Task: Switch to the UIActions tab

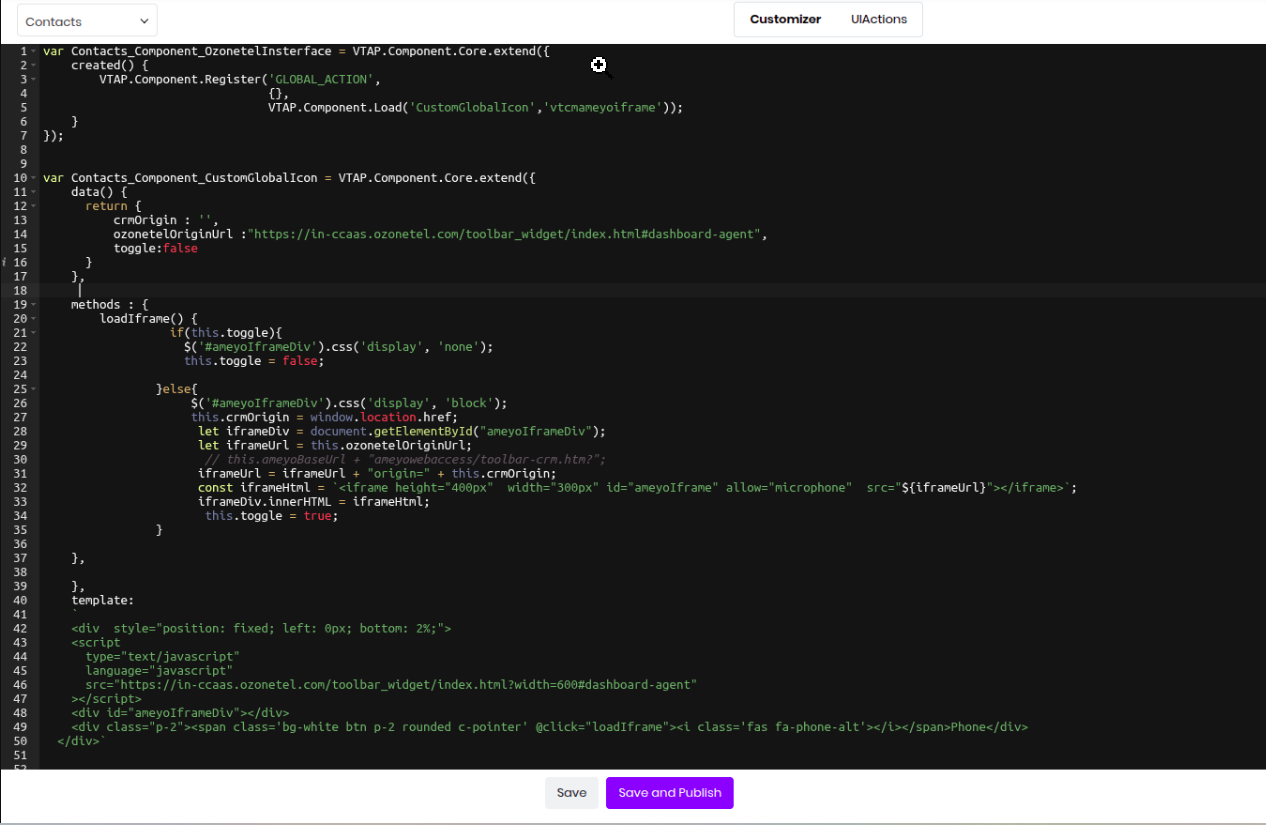Action: tap(879, 19)
